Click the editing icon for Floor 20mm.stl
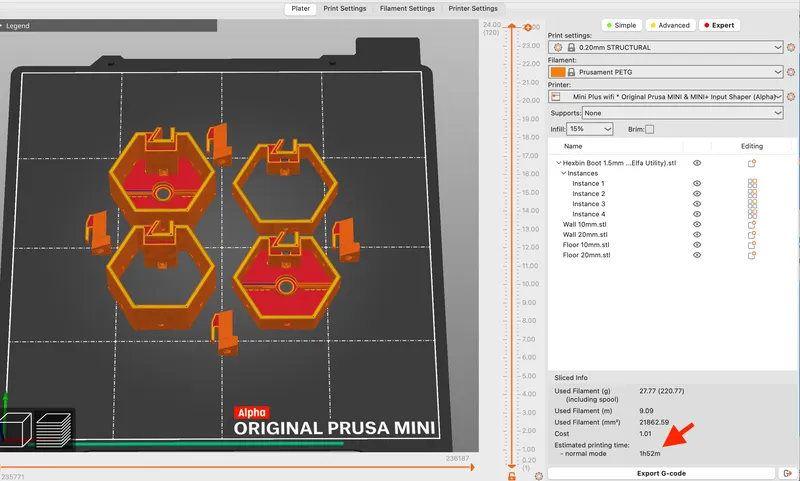This screenshot has height=481, width=800. coord(752,255)
